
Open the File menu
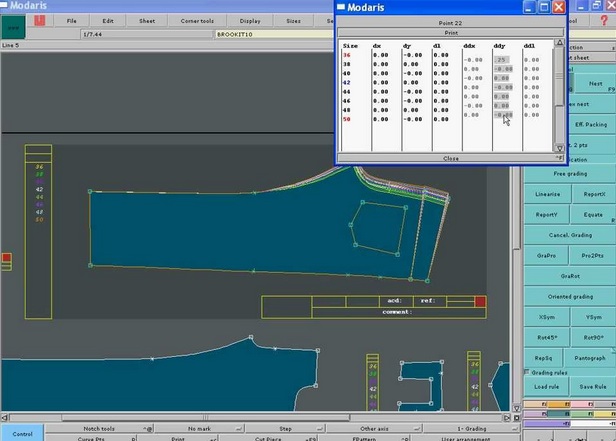(72, 21)
